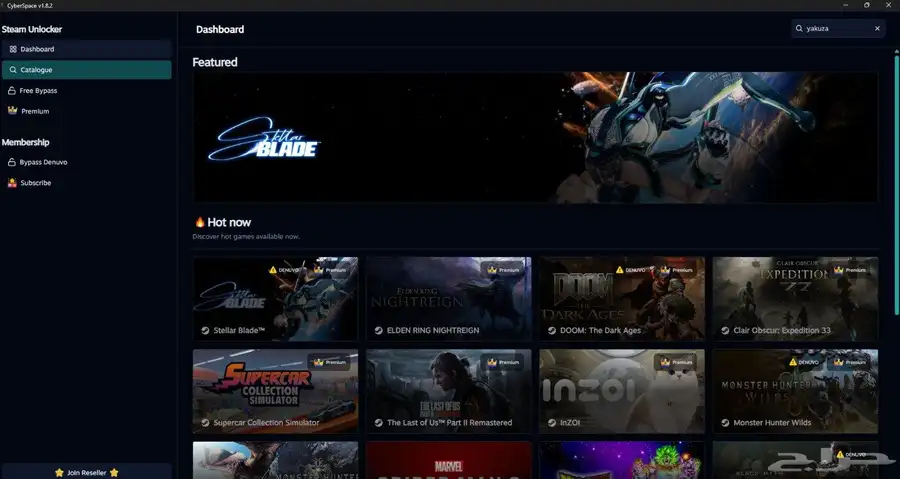Open the Stellar Blade game card
The height and width of the screenshot is (479, 900).
(276, 299)
